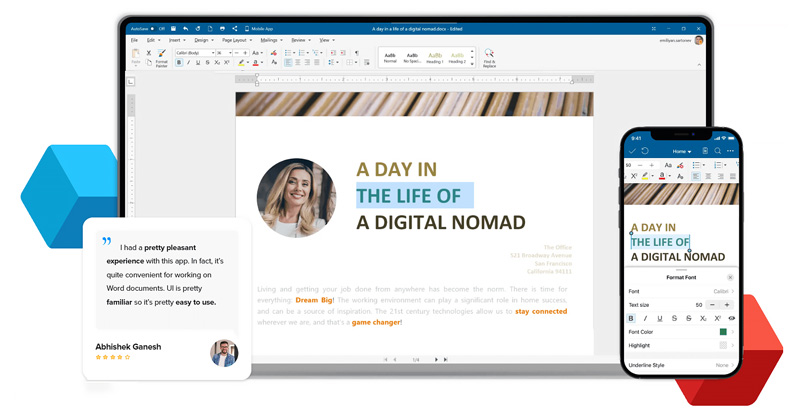The image size is (800, 414).
Task: Open Underline Style setting on phone
Action: coord(682,365)
